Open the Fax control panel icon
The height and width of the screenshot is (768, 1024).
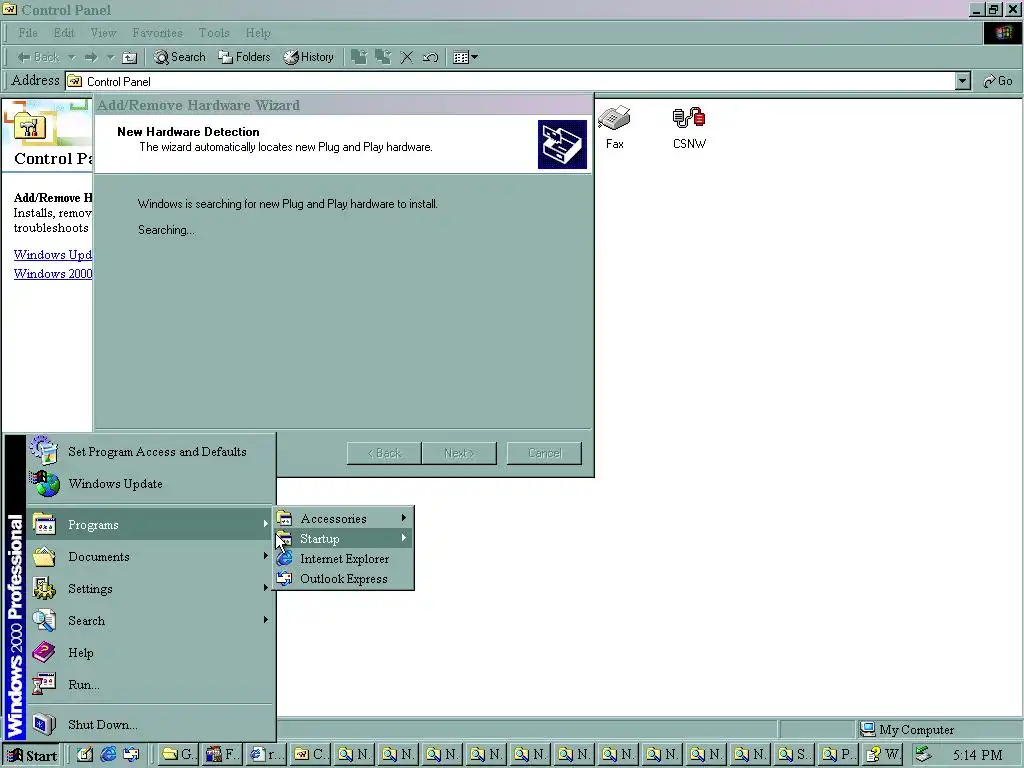(615, 128)
